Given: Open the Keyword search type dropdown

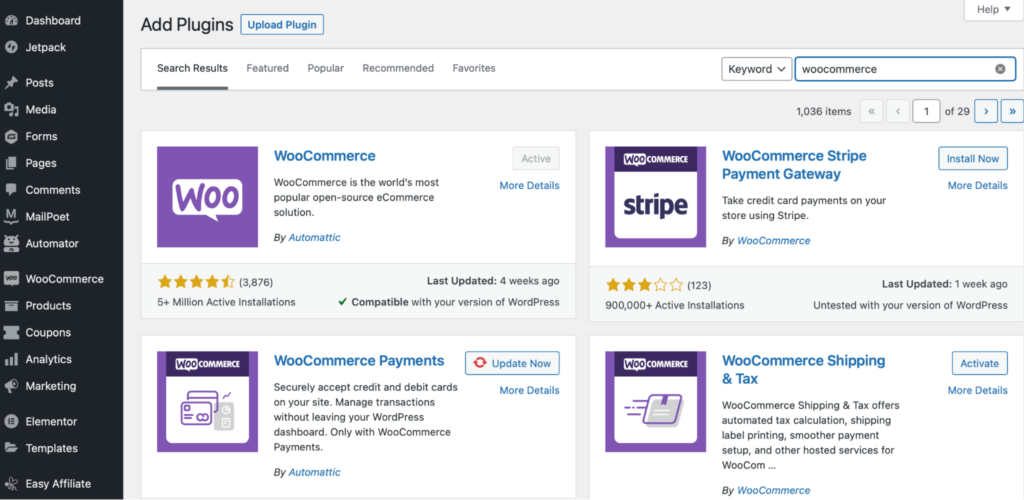Looking at the screenshot, I should pyautogui.click(x=756, y=69).
